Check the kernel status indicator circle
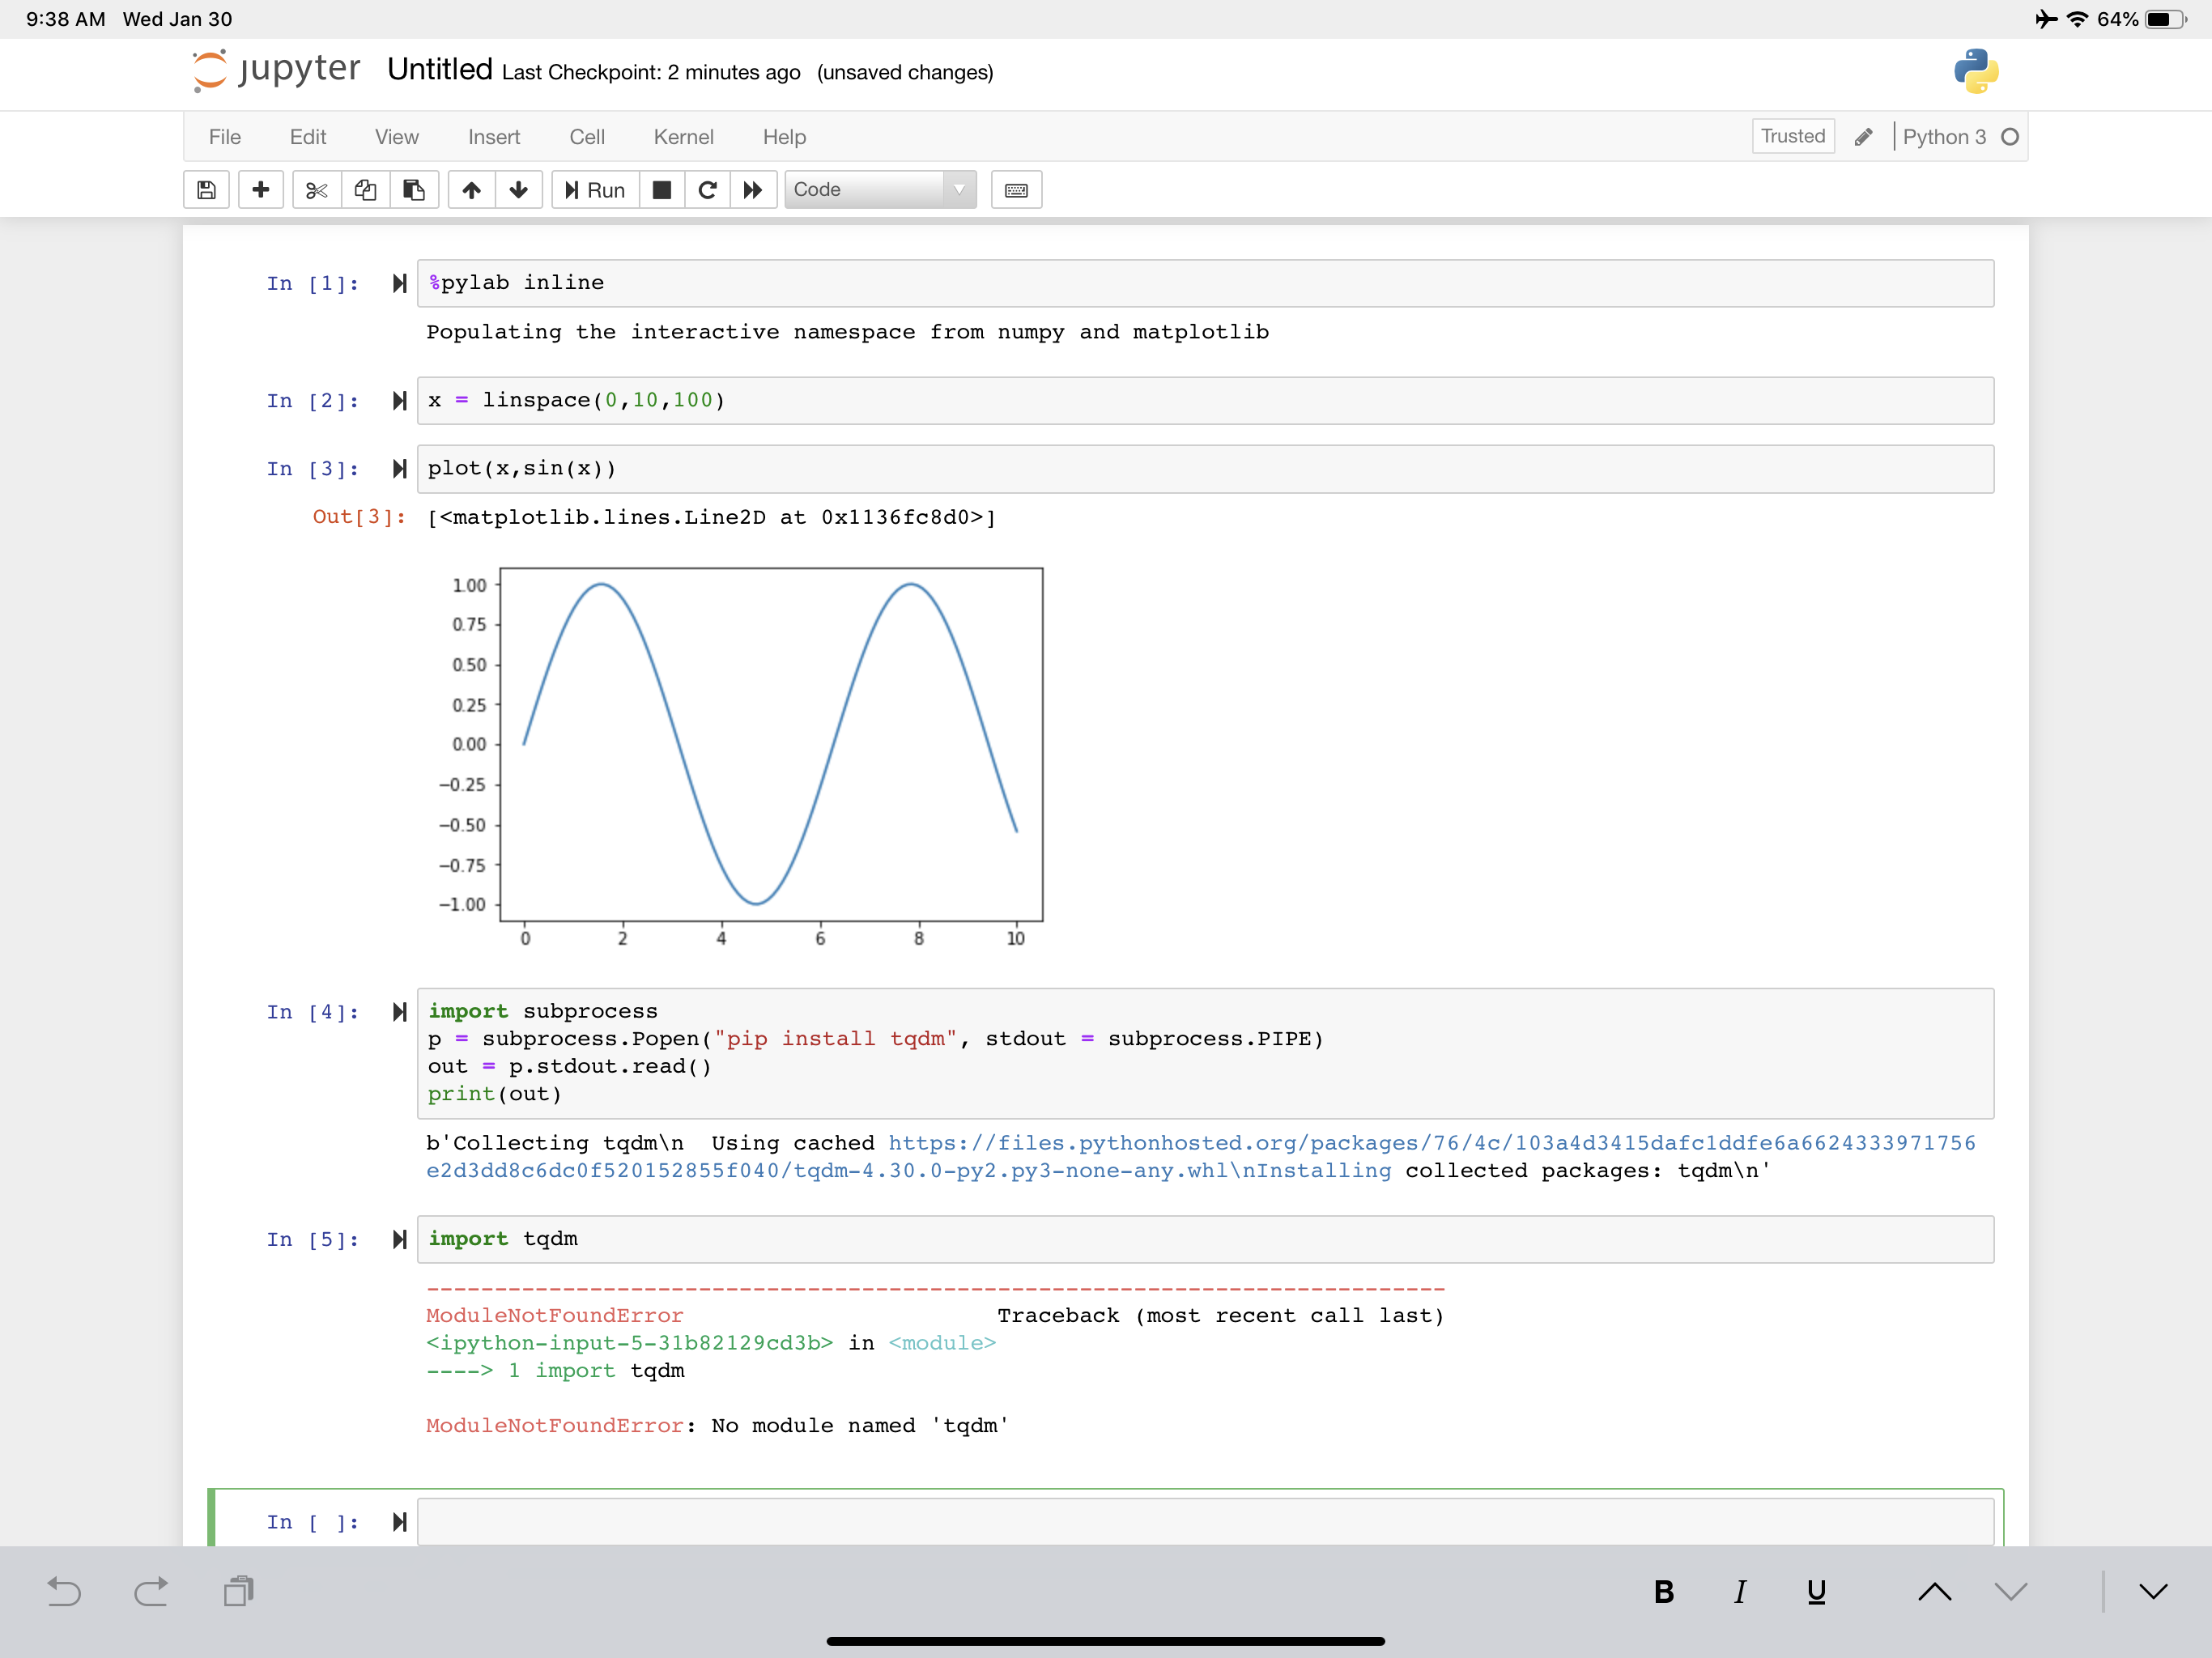 tap(2011, 137)
